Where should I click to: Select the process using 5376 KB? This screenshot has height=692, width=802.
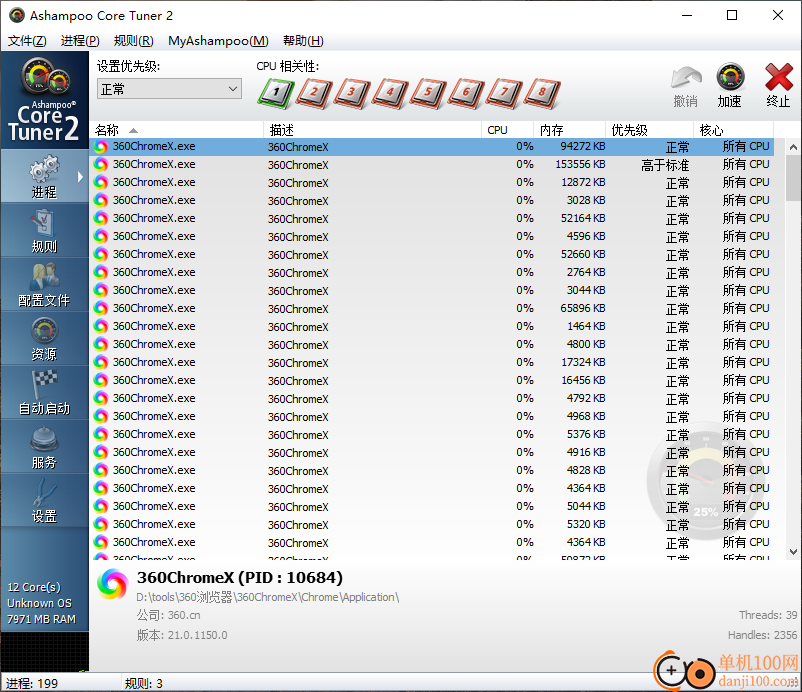point(432,434)
